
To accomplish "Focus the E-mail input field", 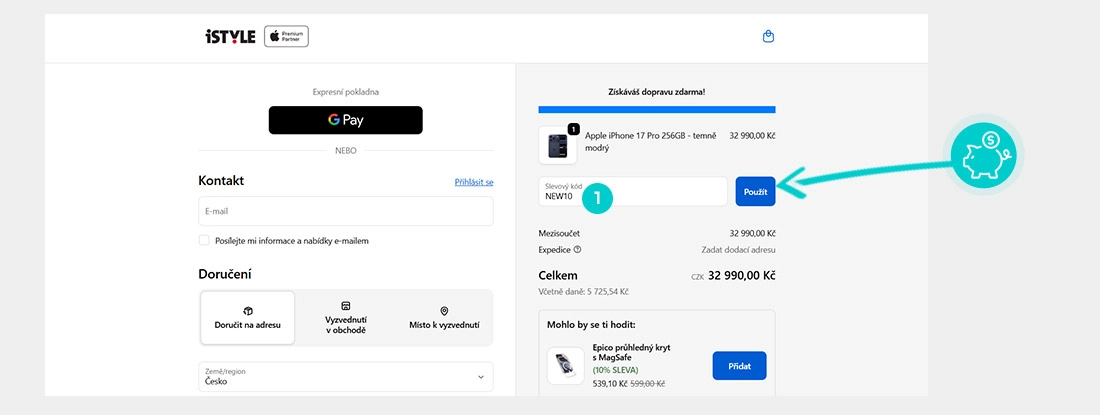I will click(345, 211).
